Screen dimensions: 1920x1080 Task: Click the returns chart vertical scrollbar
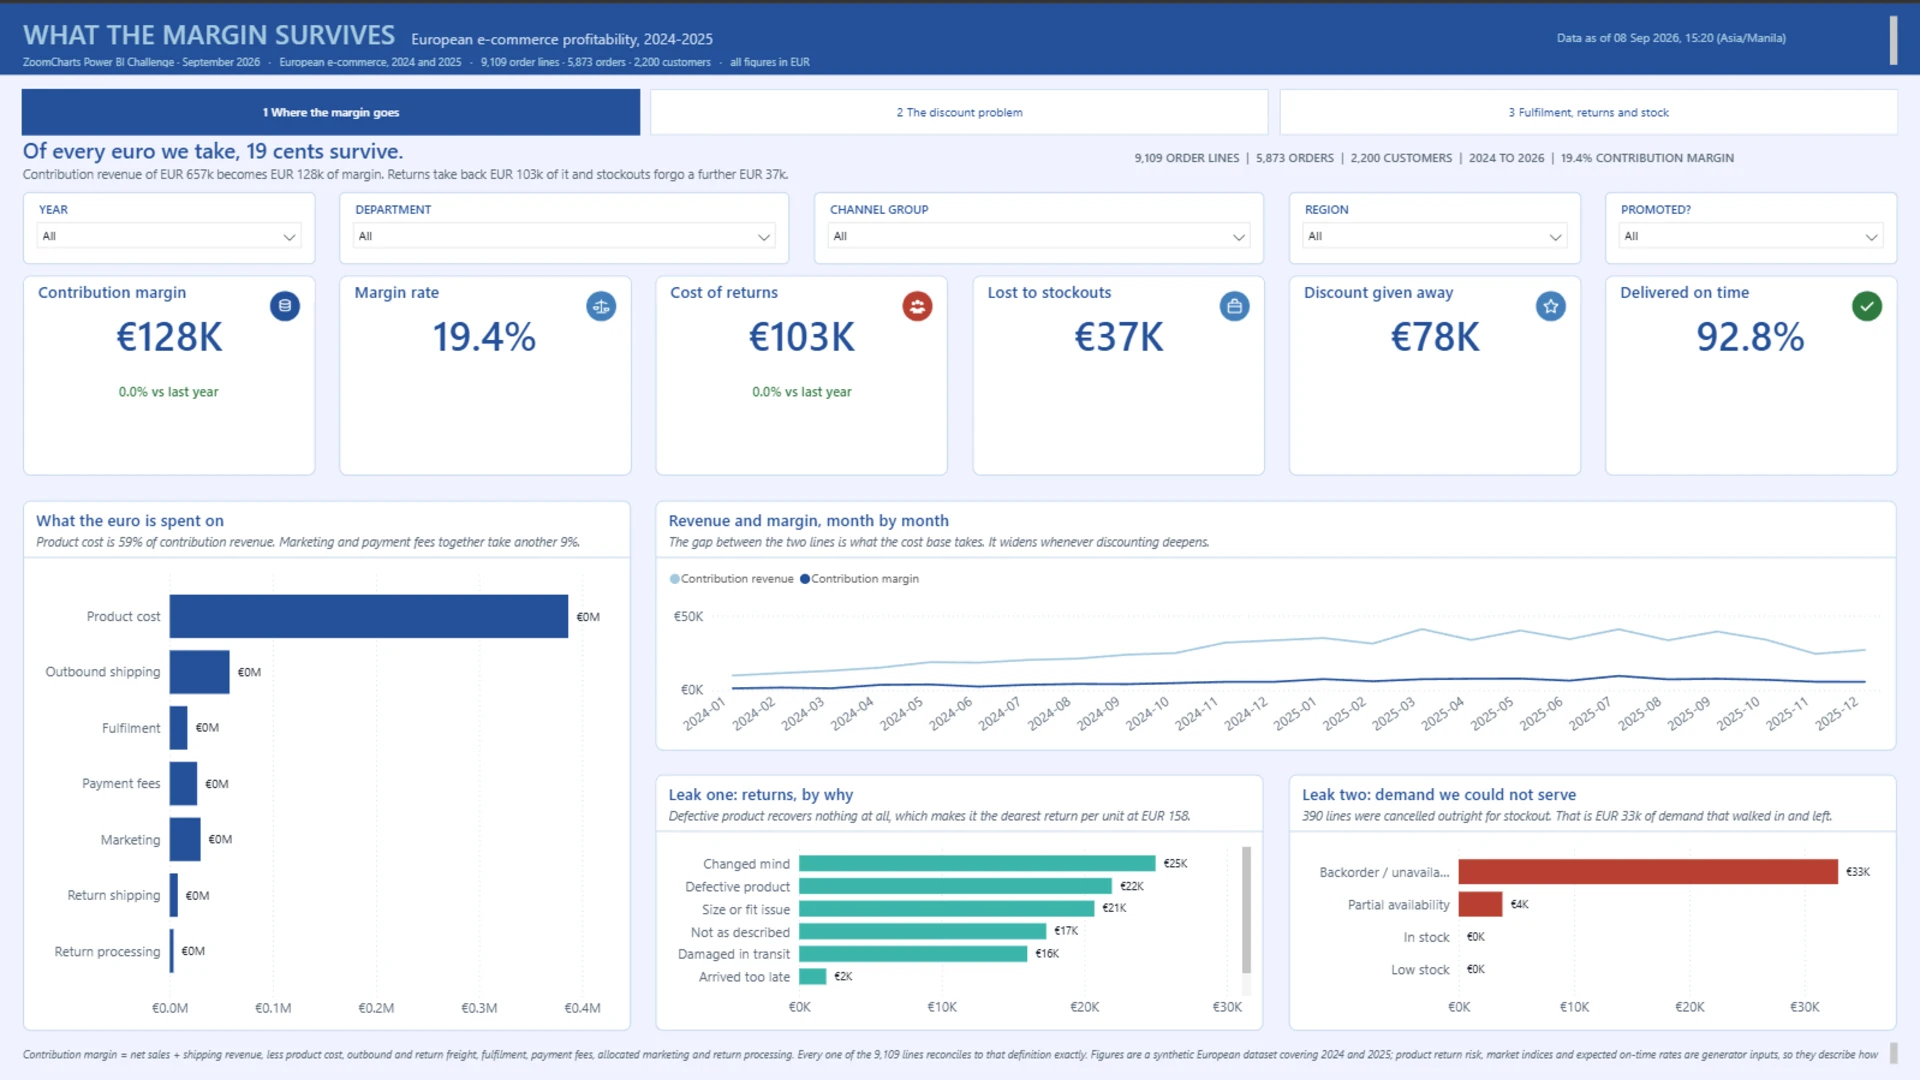[x=1246, y=910]
